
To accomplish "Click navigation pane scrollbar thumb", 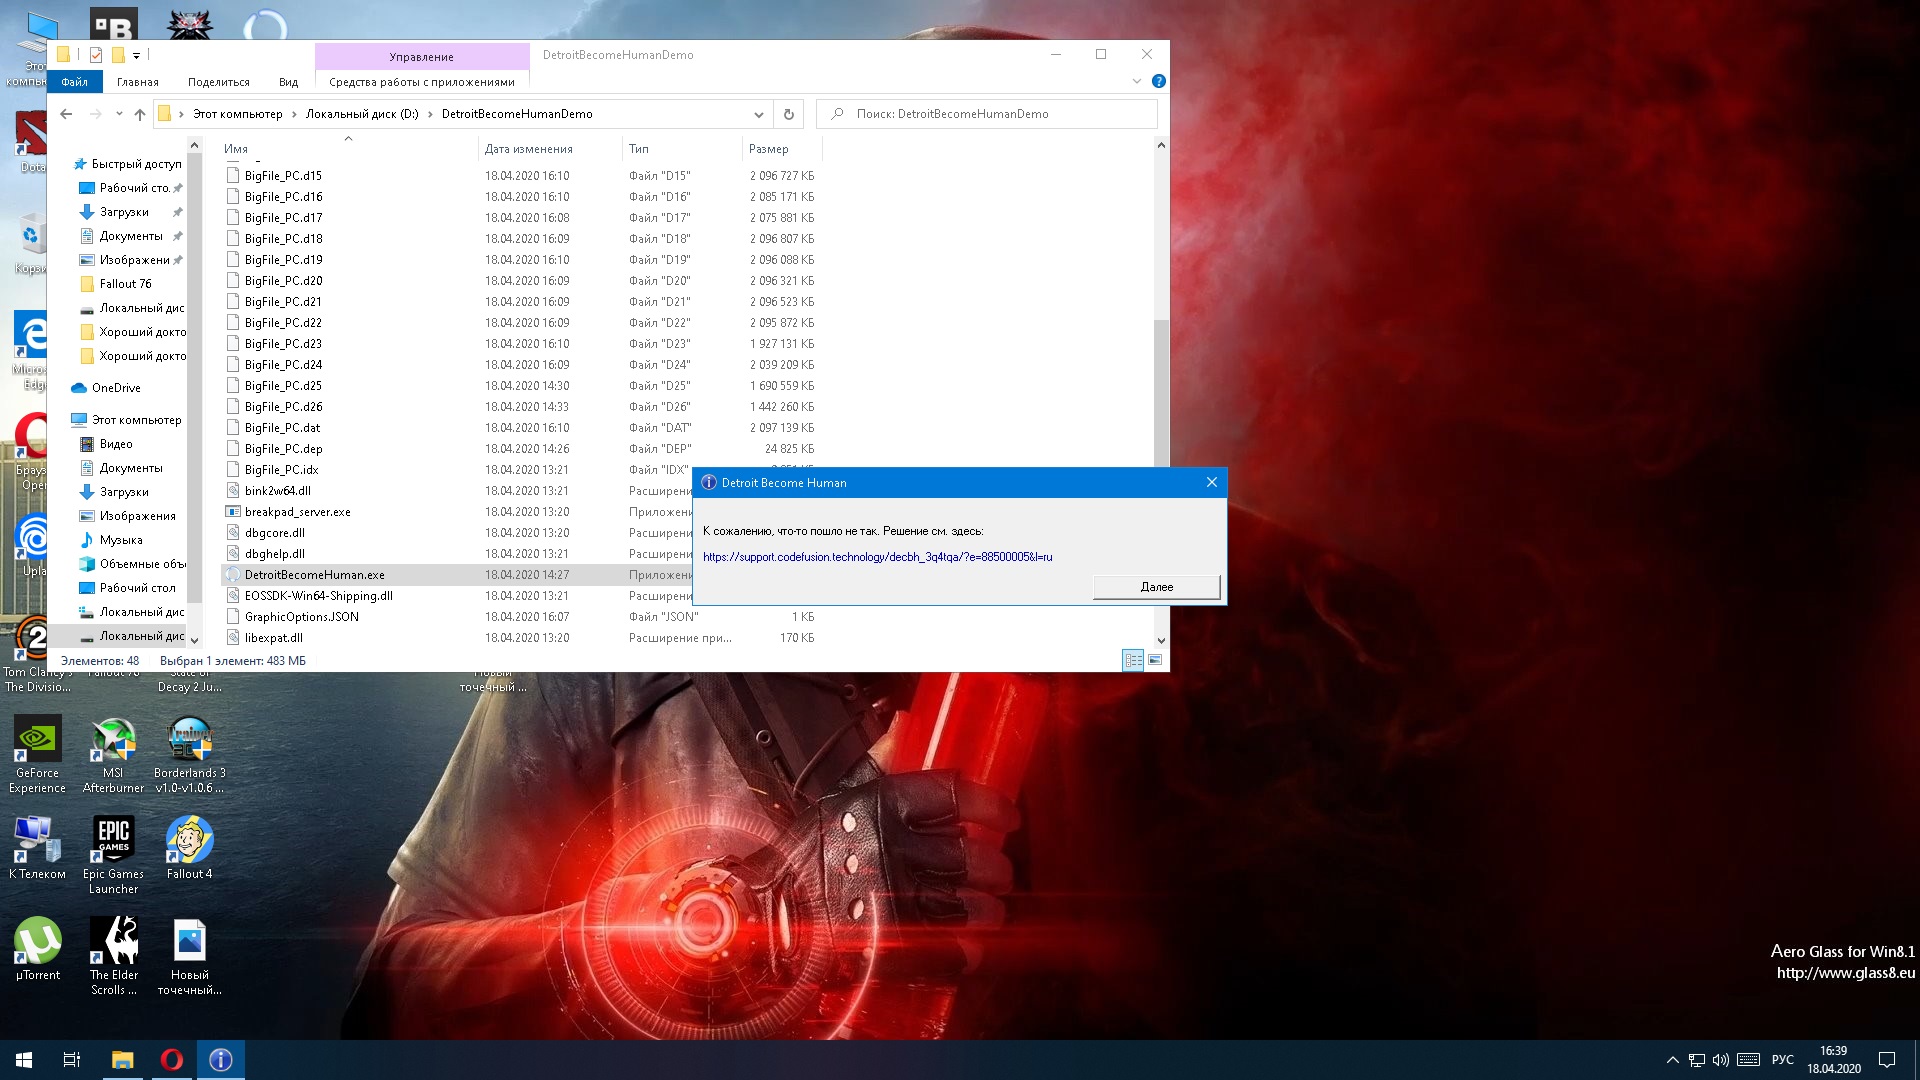I will (x=195, y=378).
